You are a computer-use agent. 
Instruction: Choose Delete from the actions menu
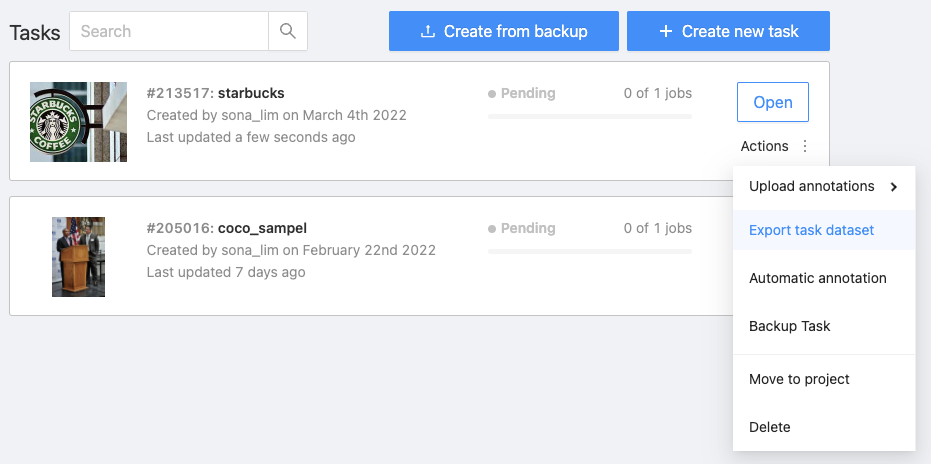tap(824, 427)
